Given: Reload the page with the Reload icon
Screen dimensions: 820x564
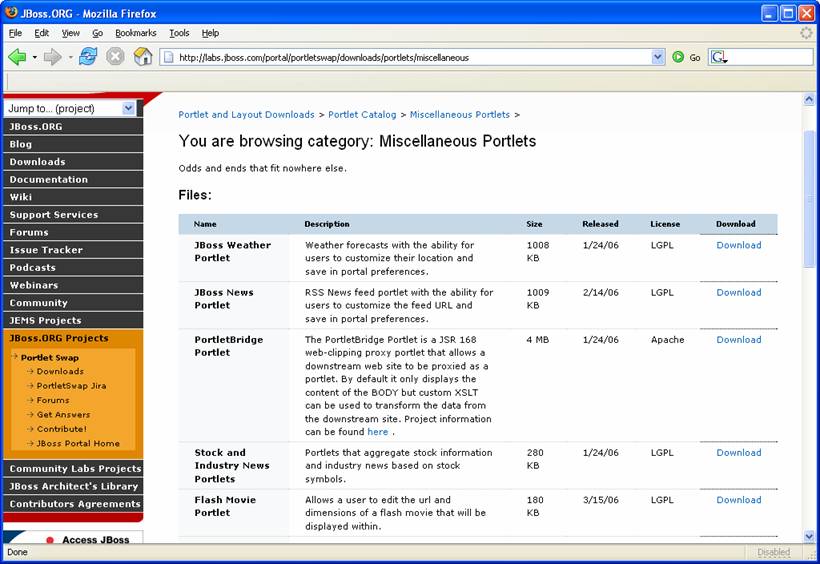Looking at the screenshot, I should tap(88, 56).
